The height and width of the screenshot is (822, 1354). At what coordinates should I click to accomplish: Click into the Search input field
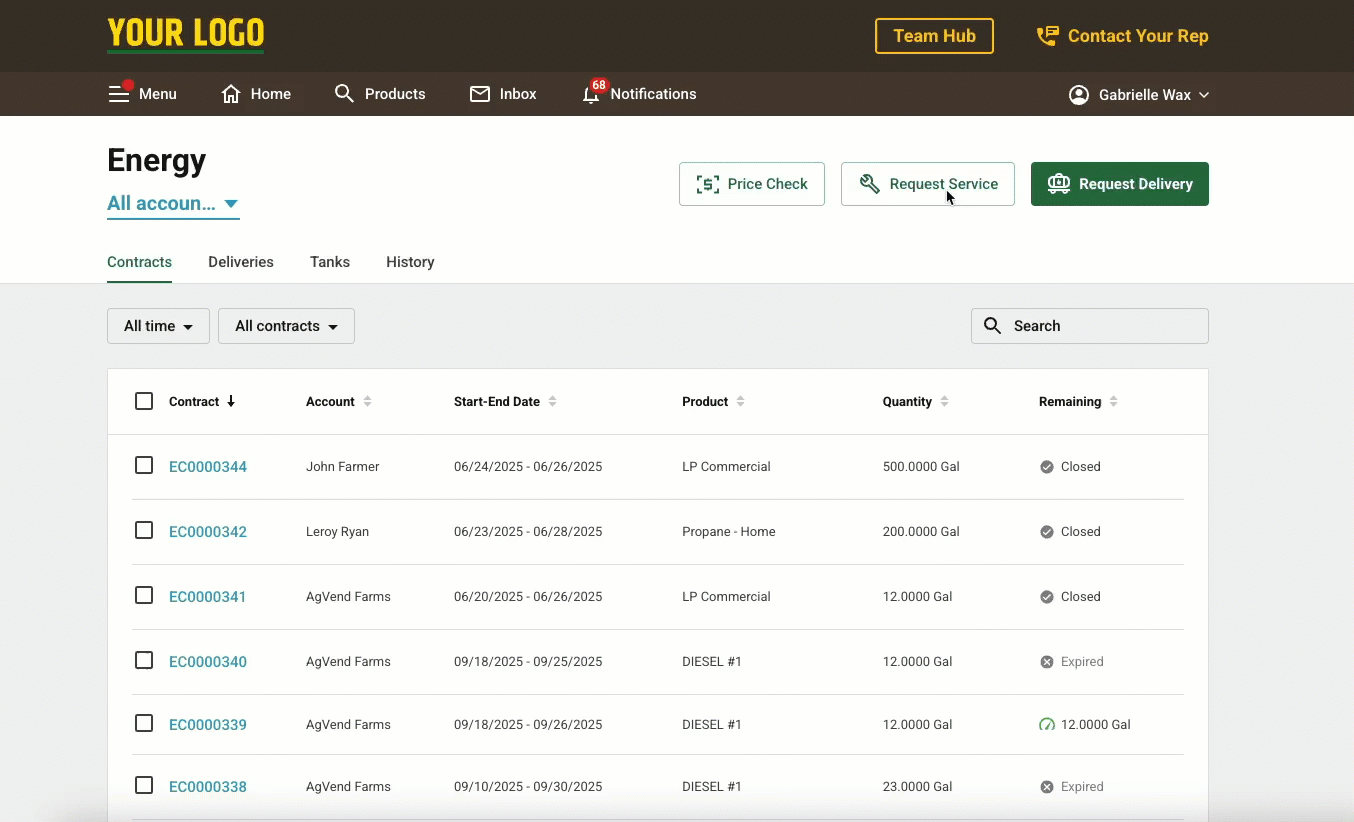tap(1090, 326)
